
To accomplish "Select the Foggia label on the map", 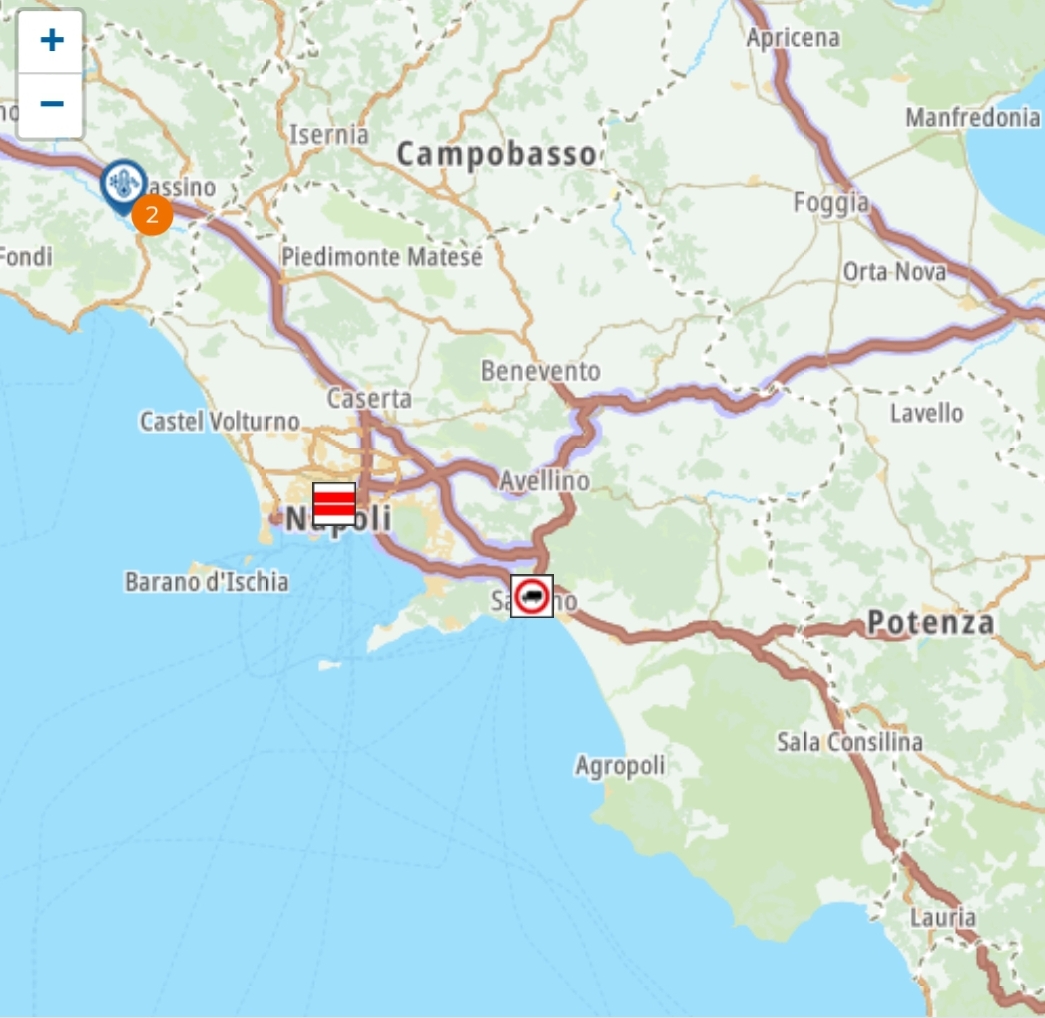I will (831, 202).
